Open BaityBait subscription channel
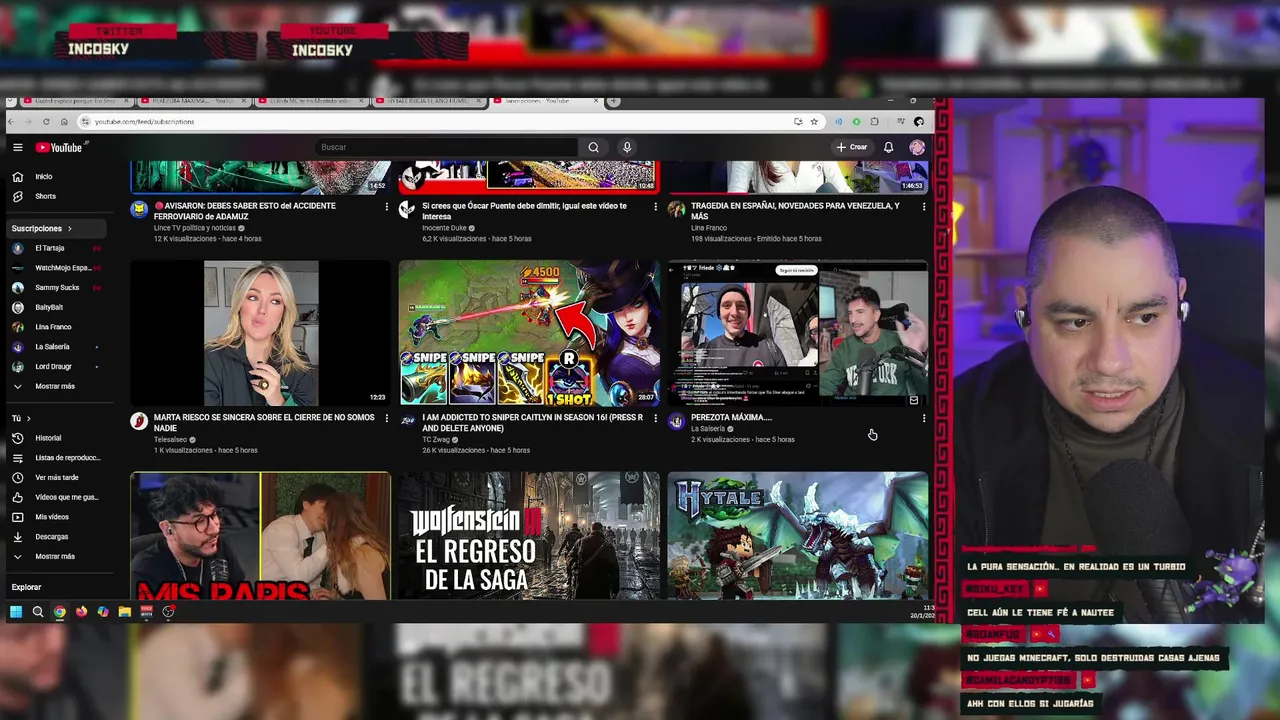Screen dimensions: 1280x720 [58, 307]
